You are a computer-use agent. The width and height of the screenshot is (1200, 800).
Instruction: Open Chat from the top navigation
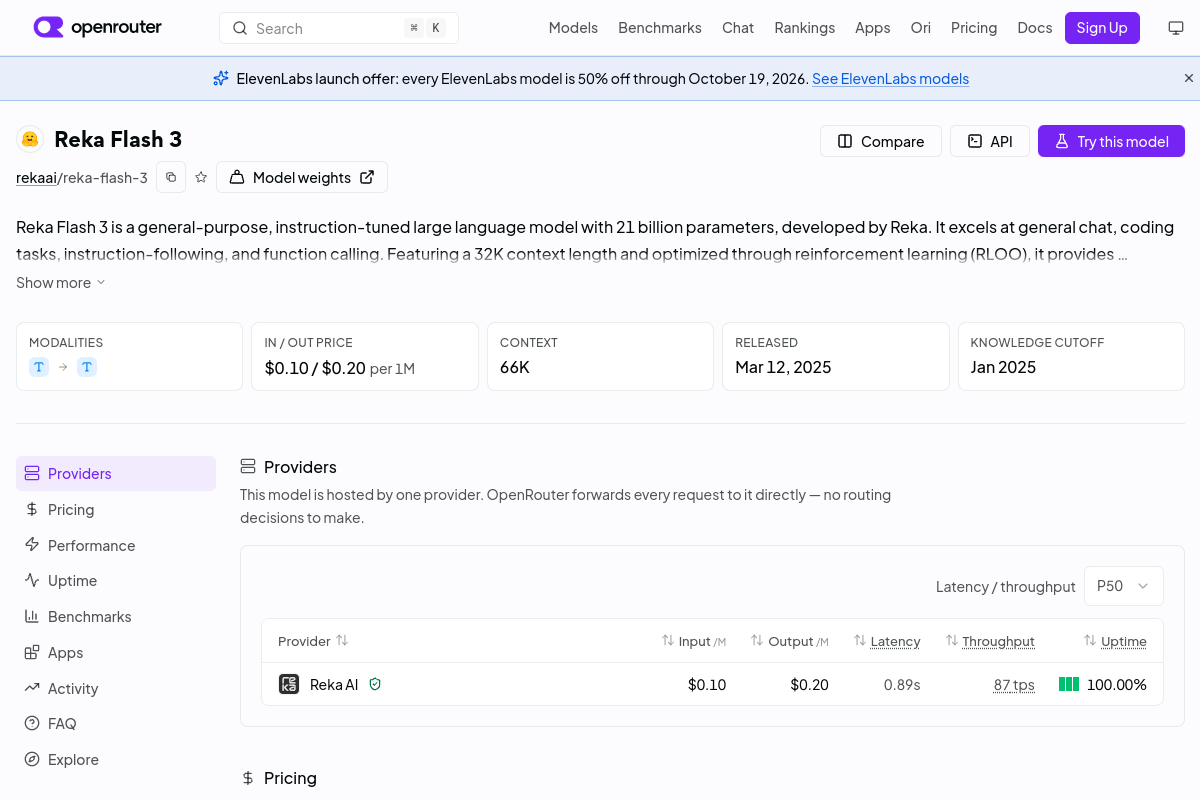[x=738, y=28]
